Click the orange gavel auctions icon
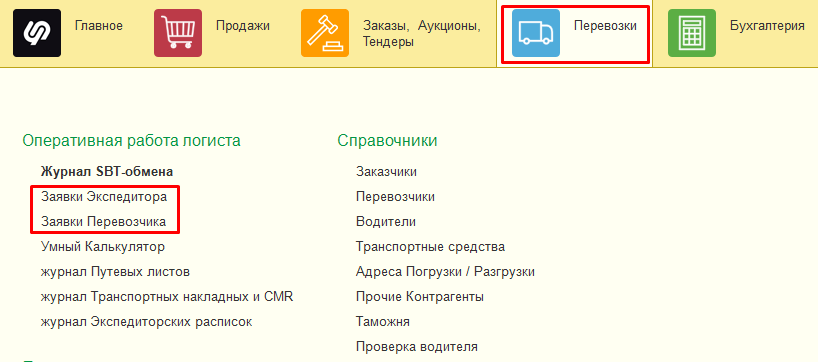 click(325, 33)
